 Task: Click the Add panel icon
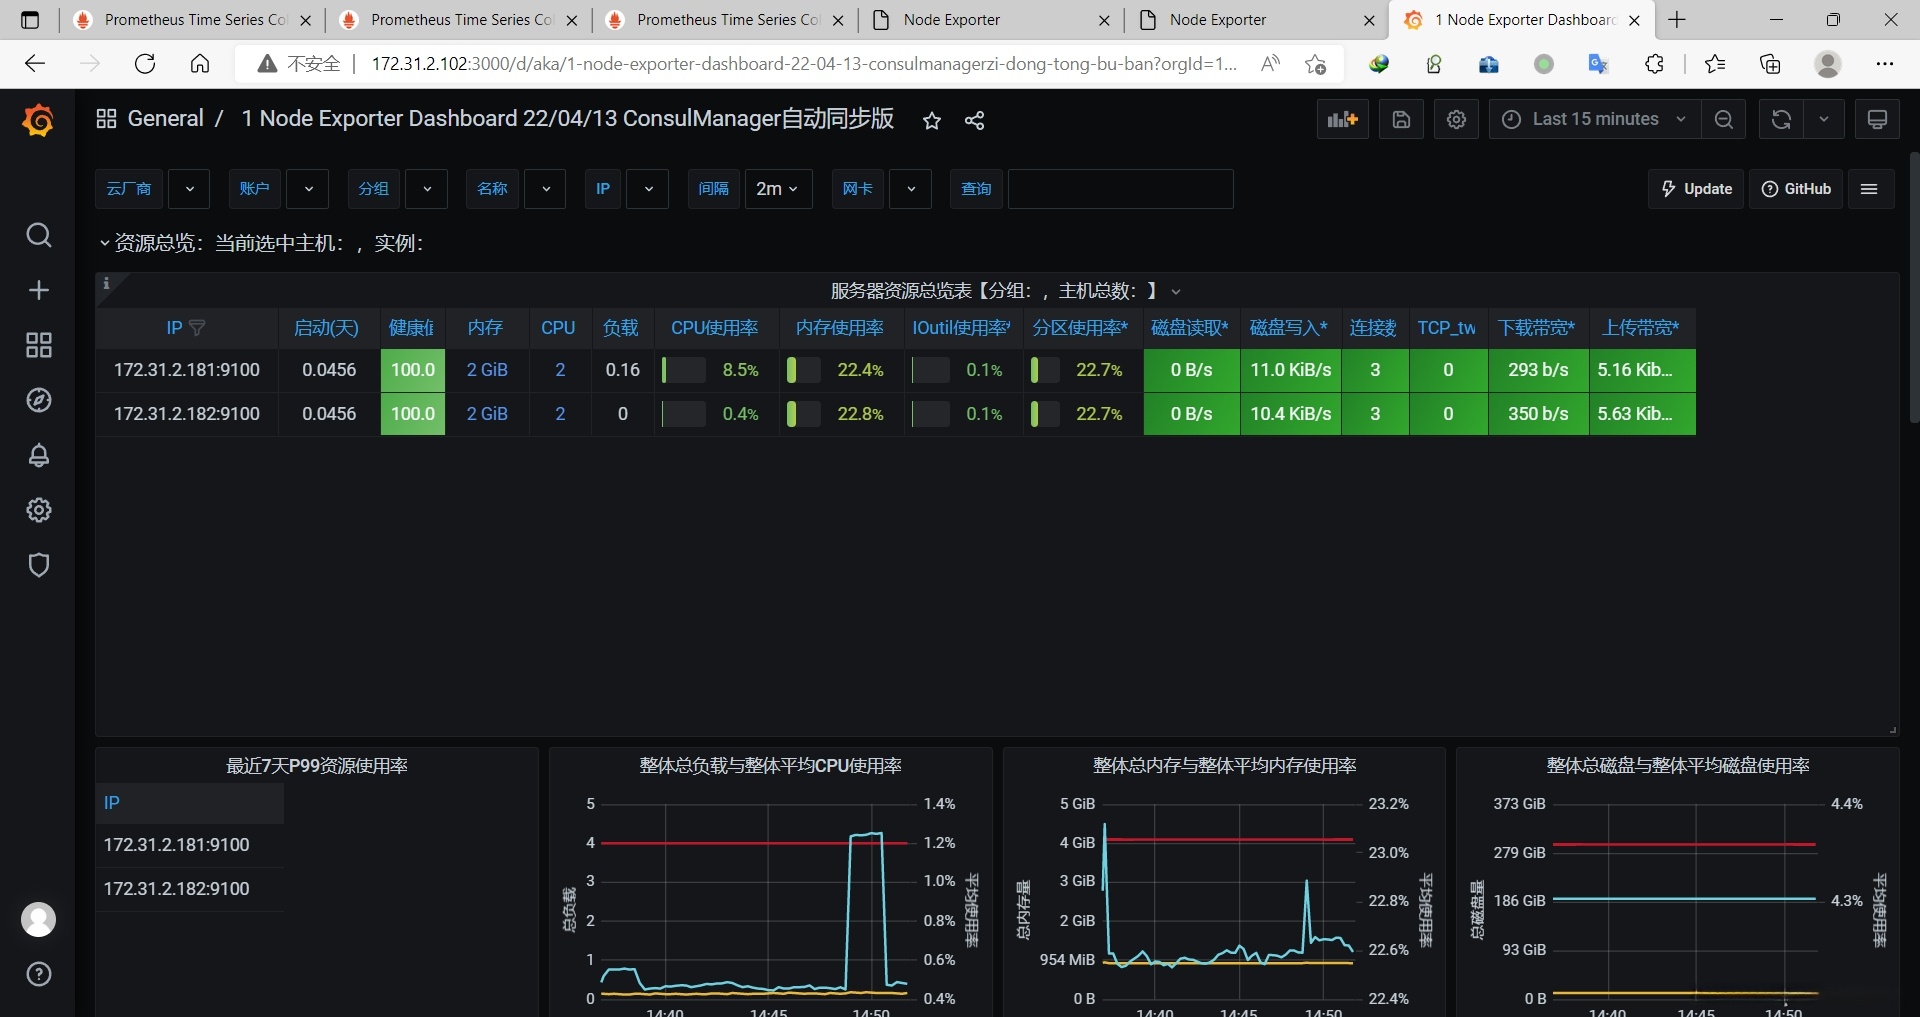tap(1342, 120)
